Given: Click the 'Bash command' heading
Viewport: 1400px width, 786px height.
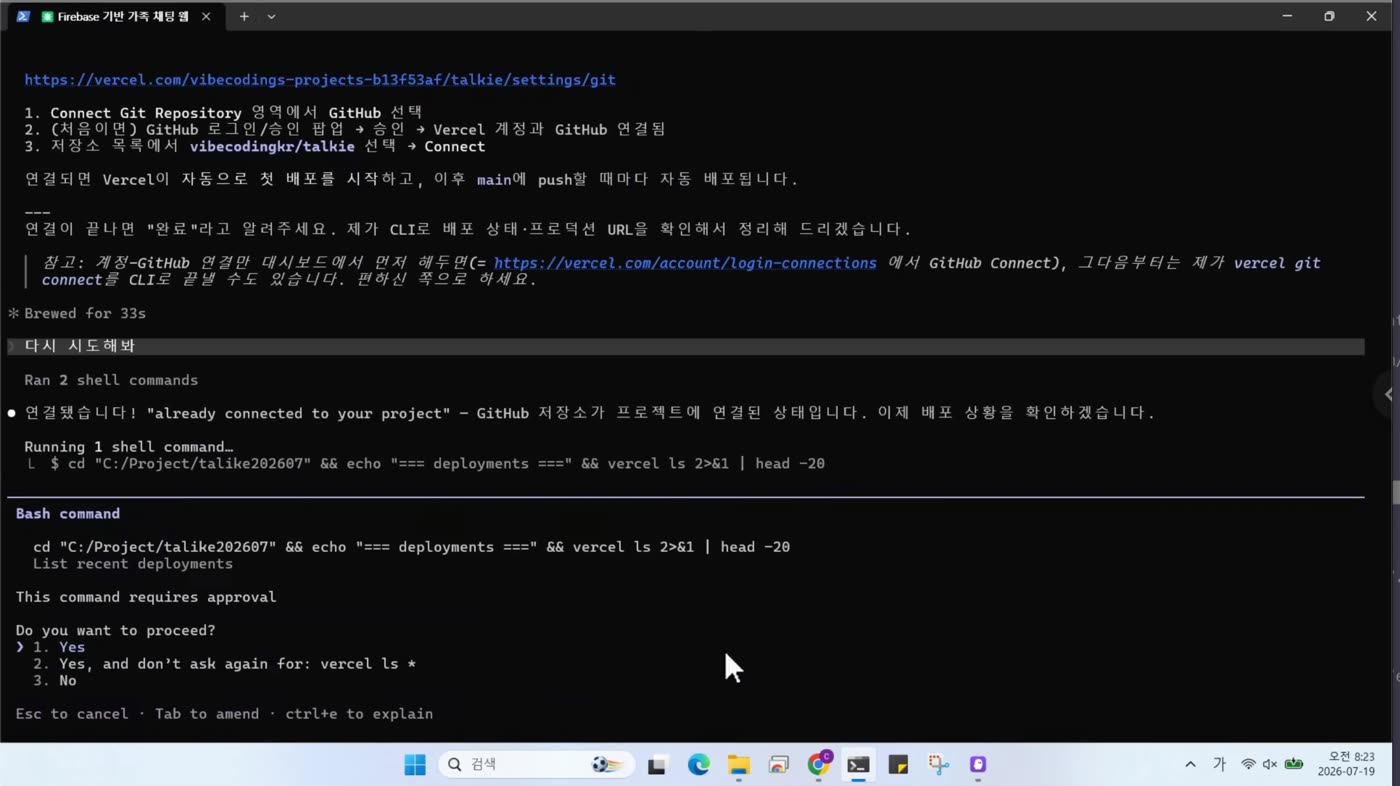Looking at the screenshot, I should pyautogui.click(x=68, y=514).
